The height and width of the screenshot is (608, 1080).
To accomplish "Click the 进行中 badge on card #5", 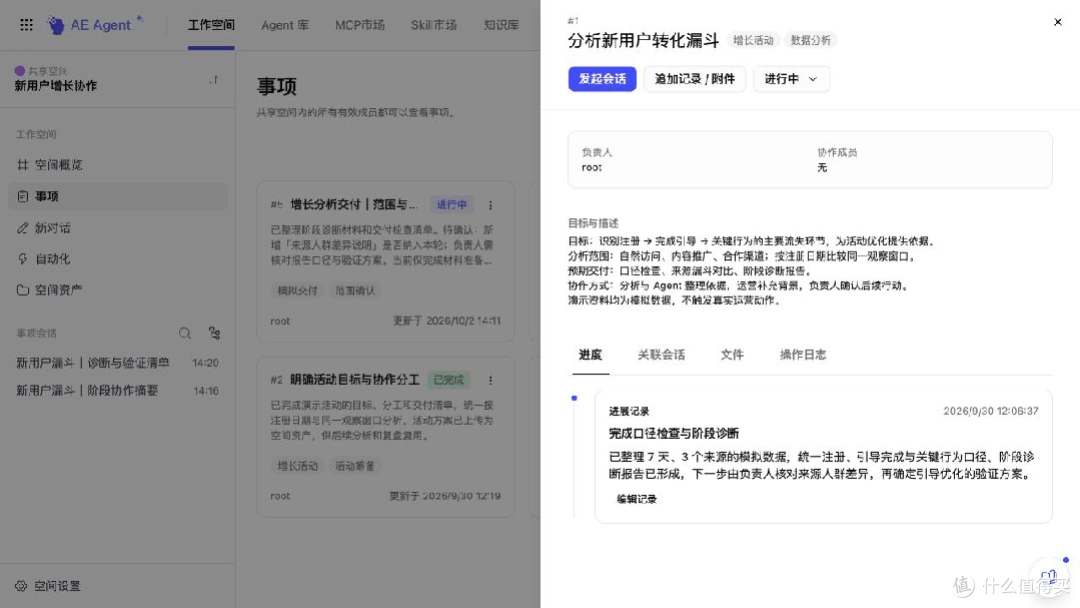I will [x=451, y=205].
